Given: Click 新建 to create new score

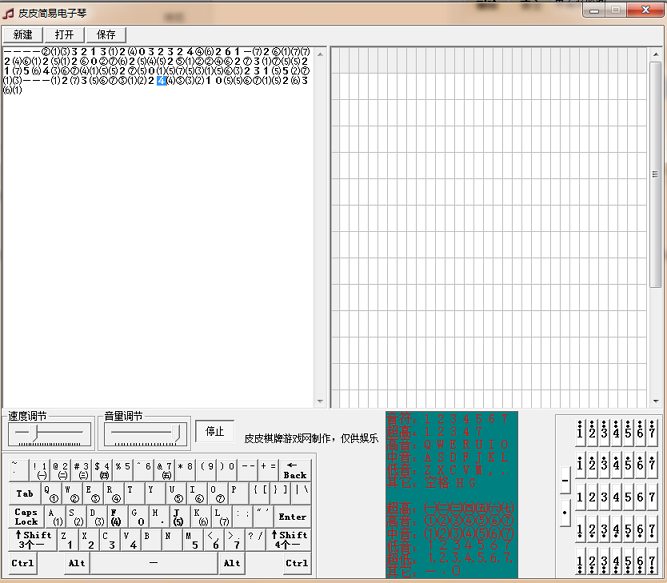Looking at the screenshot, I should (x=23, y=35).
